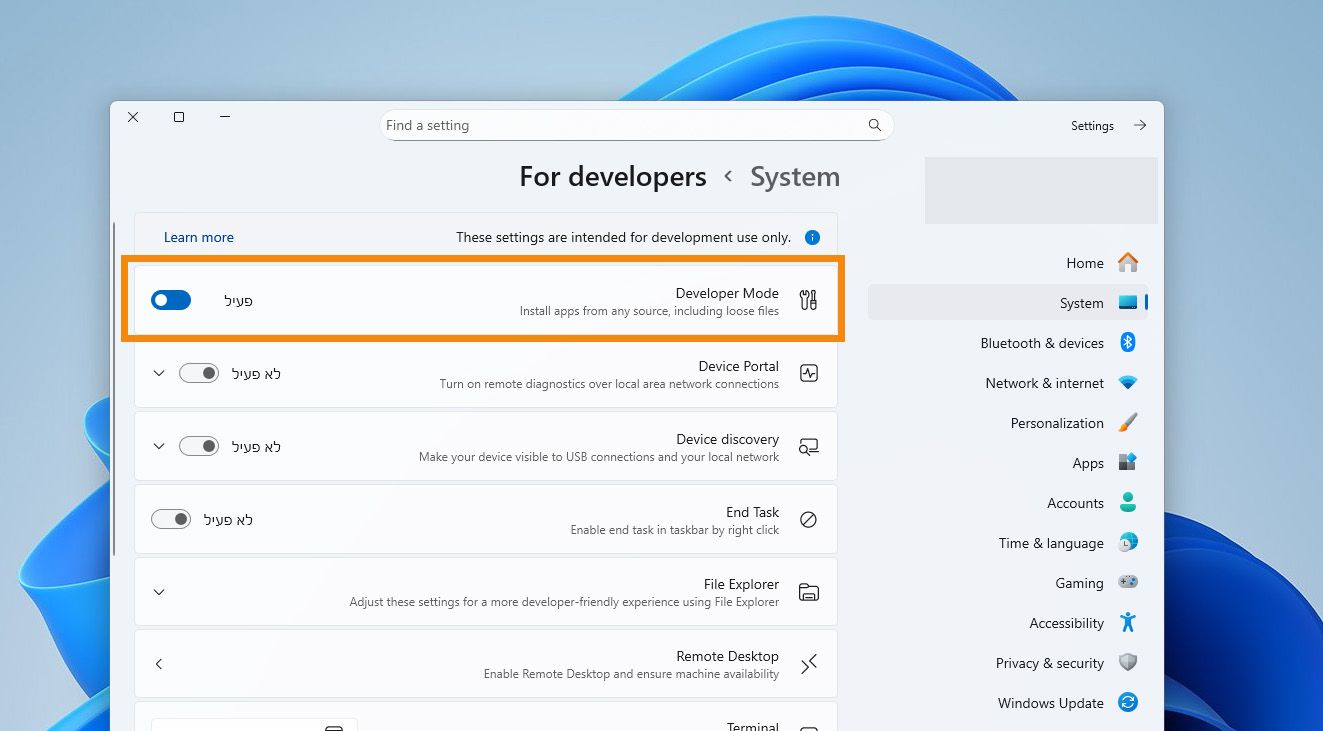Viewport: 1323px width, 731px height.
Task: Click the Windows Update refresh icon
Action: 1128,703
